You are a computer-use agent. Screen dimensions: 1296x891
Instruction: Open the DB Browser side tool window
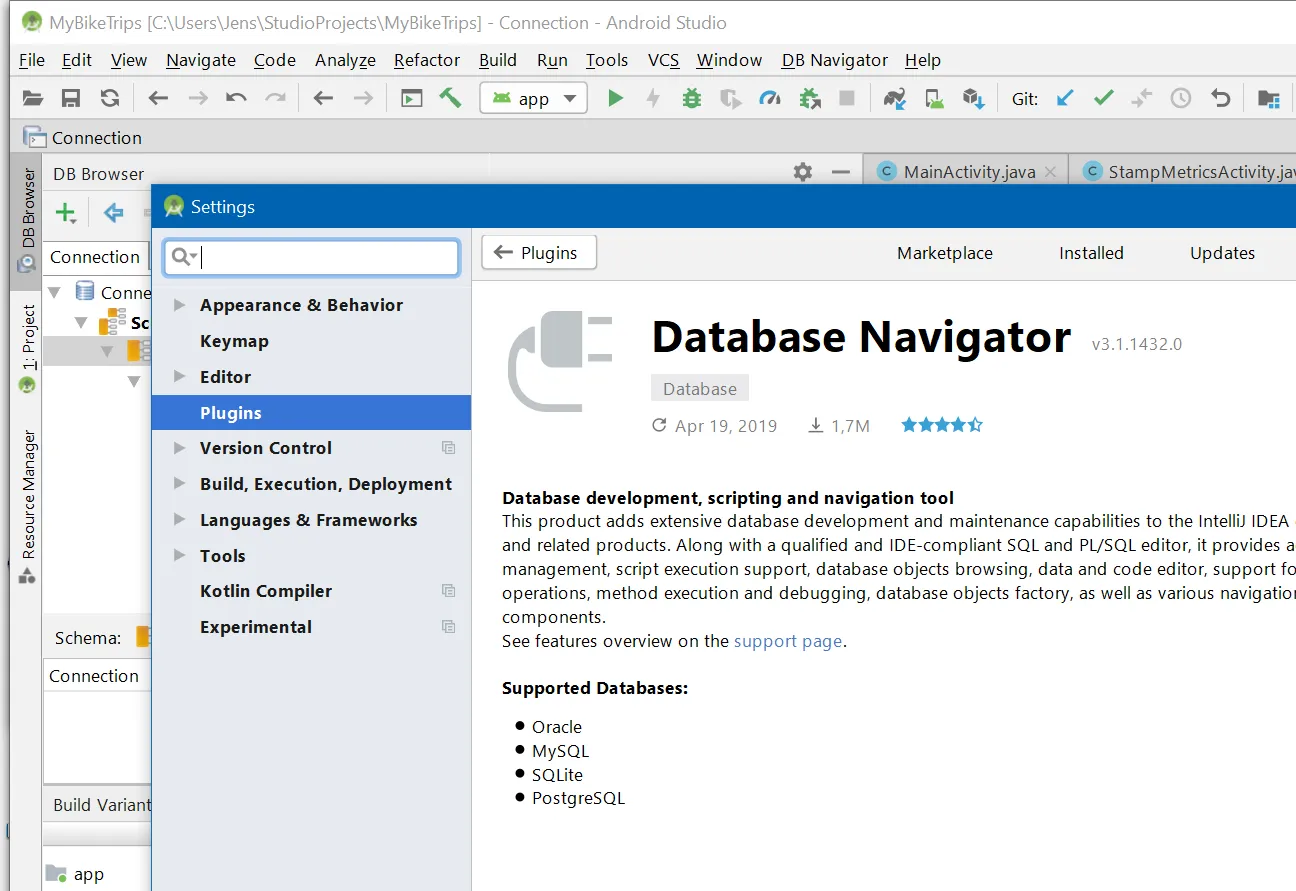pos(28,221)
